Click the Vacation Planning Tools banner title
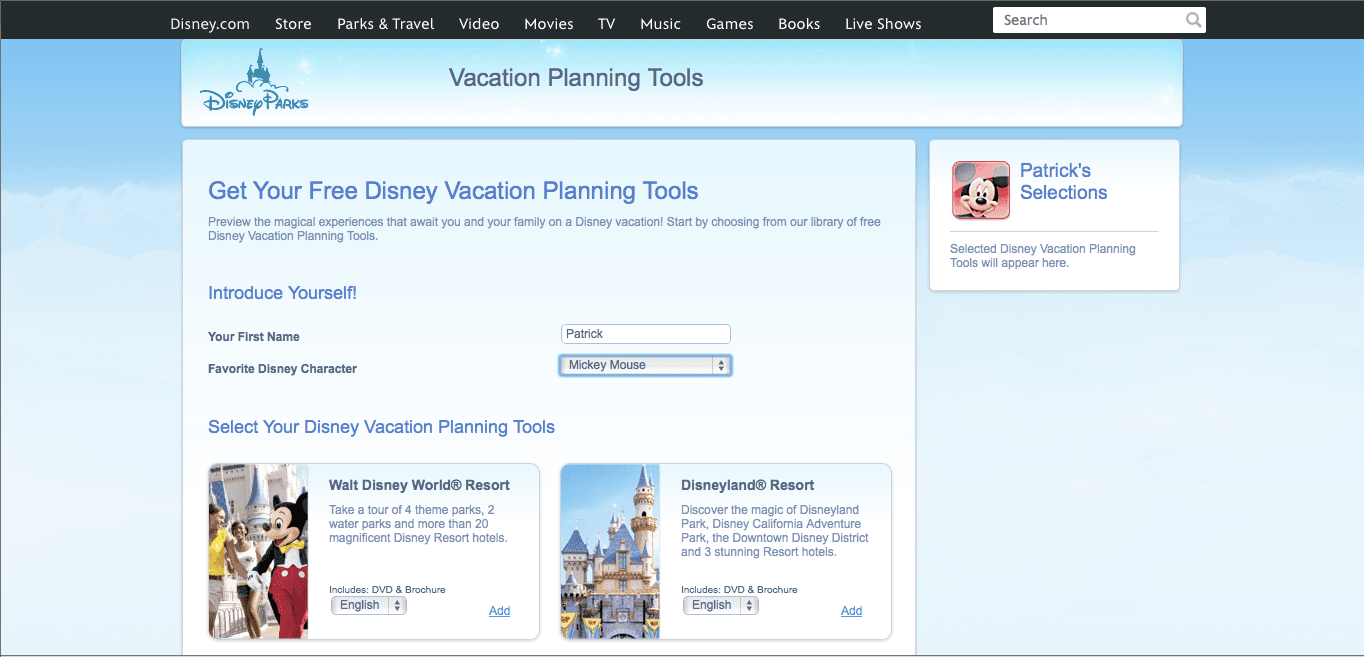 (x=576, y=78)
